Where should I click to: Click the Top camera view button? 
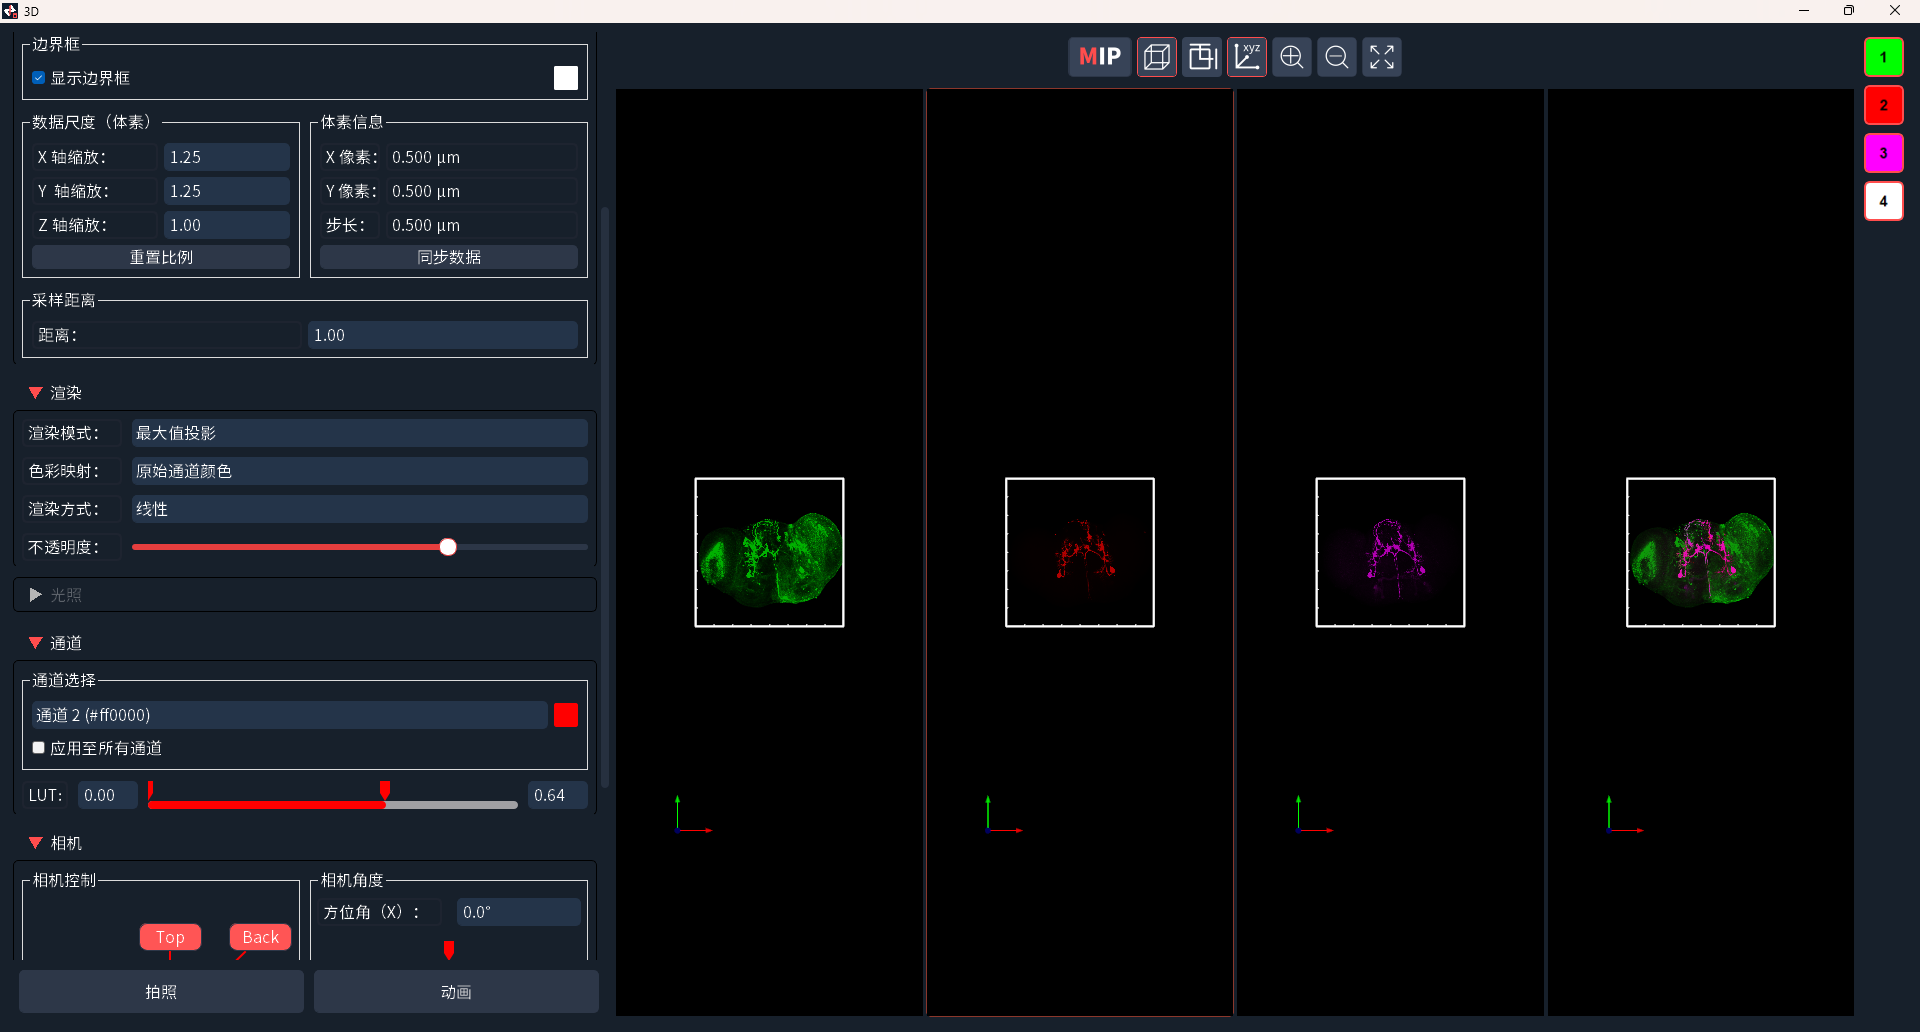click(170, 937)
